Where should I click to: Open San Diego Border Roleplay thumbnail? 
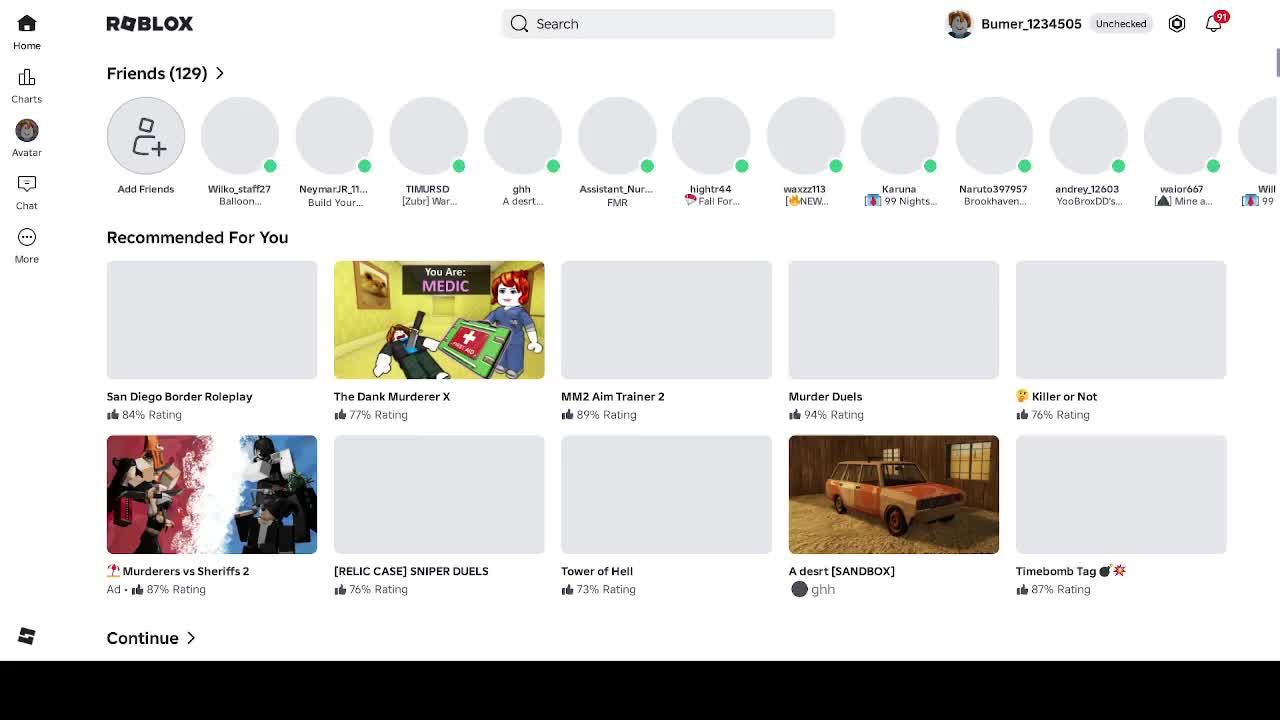click(x=212, y=320)
